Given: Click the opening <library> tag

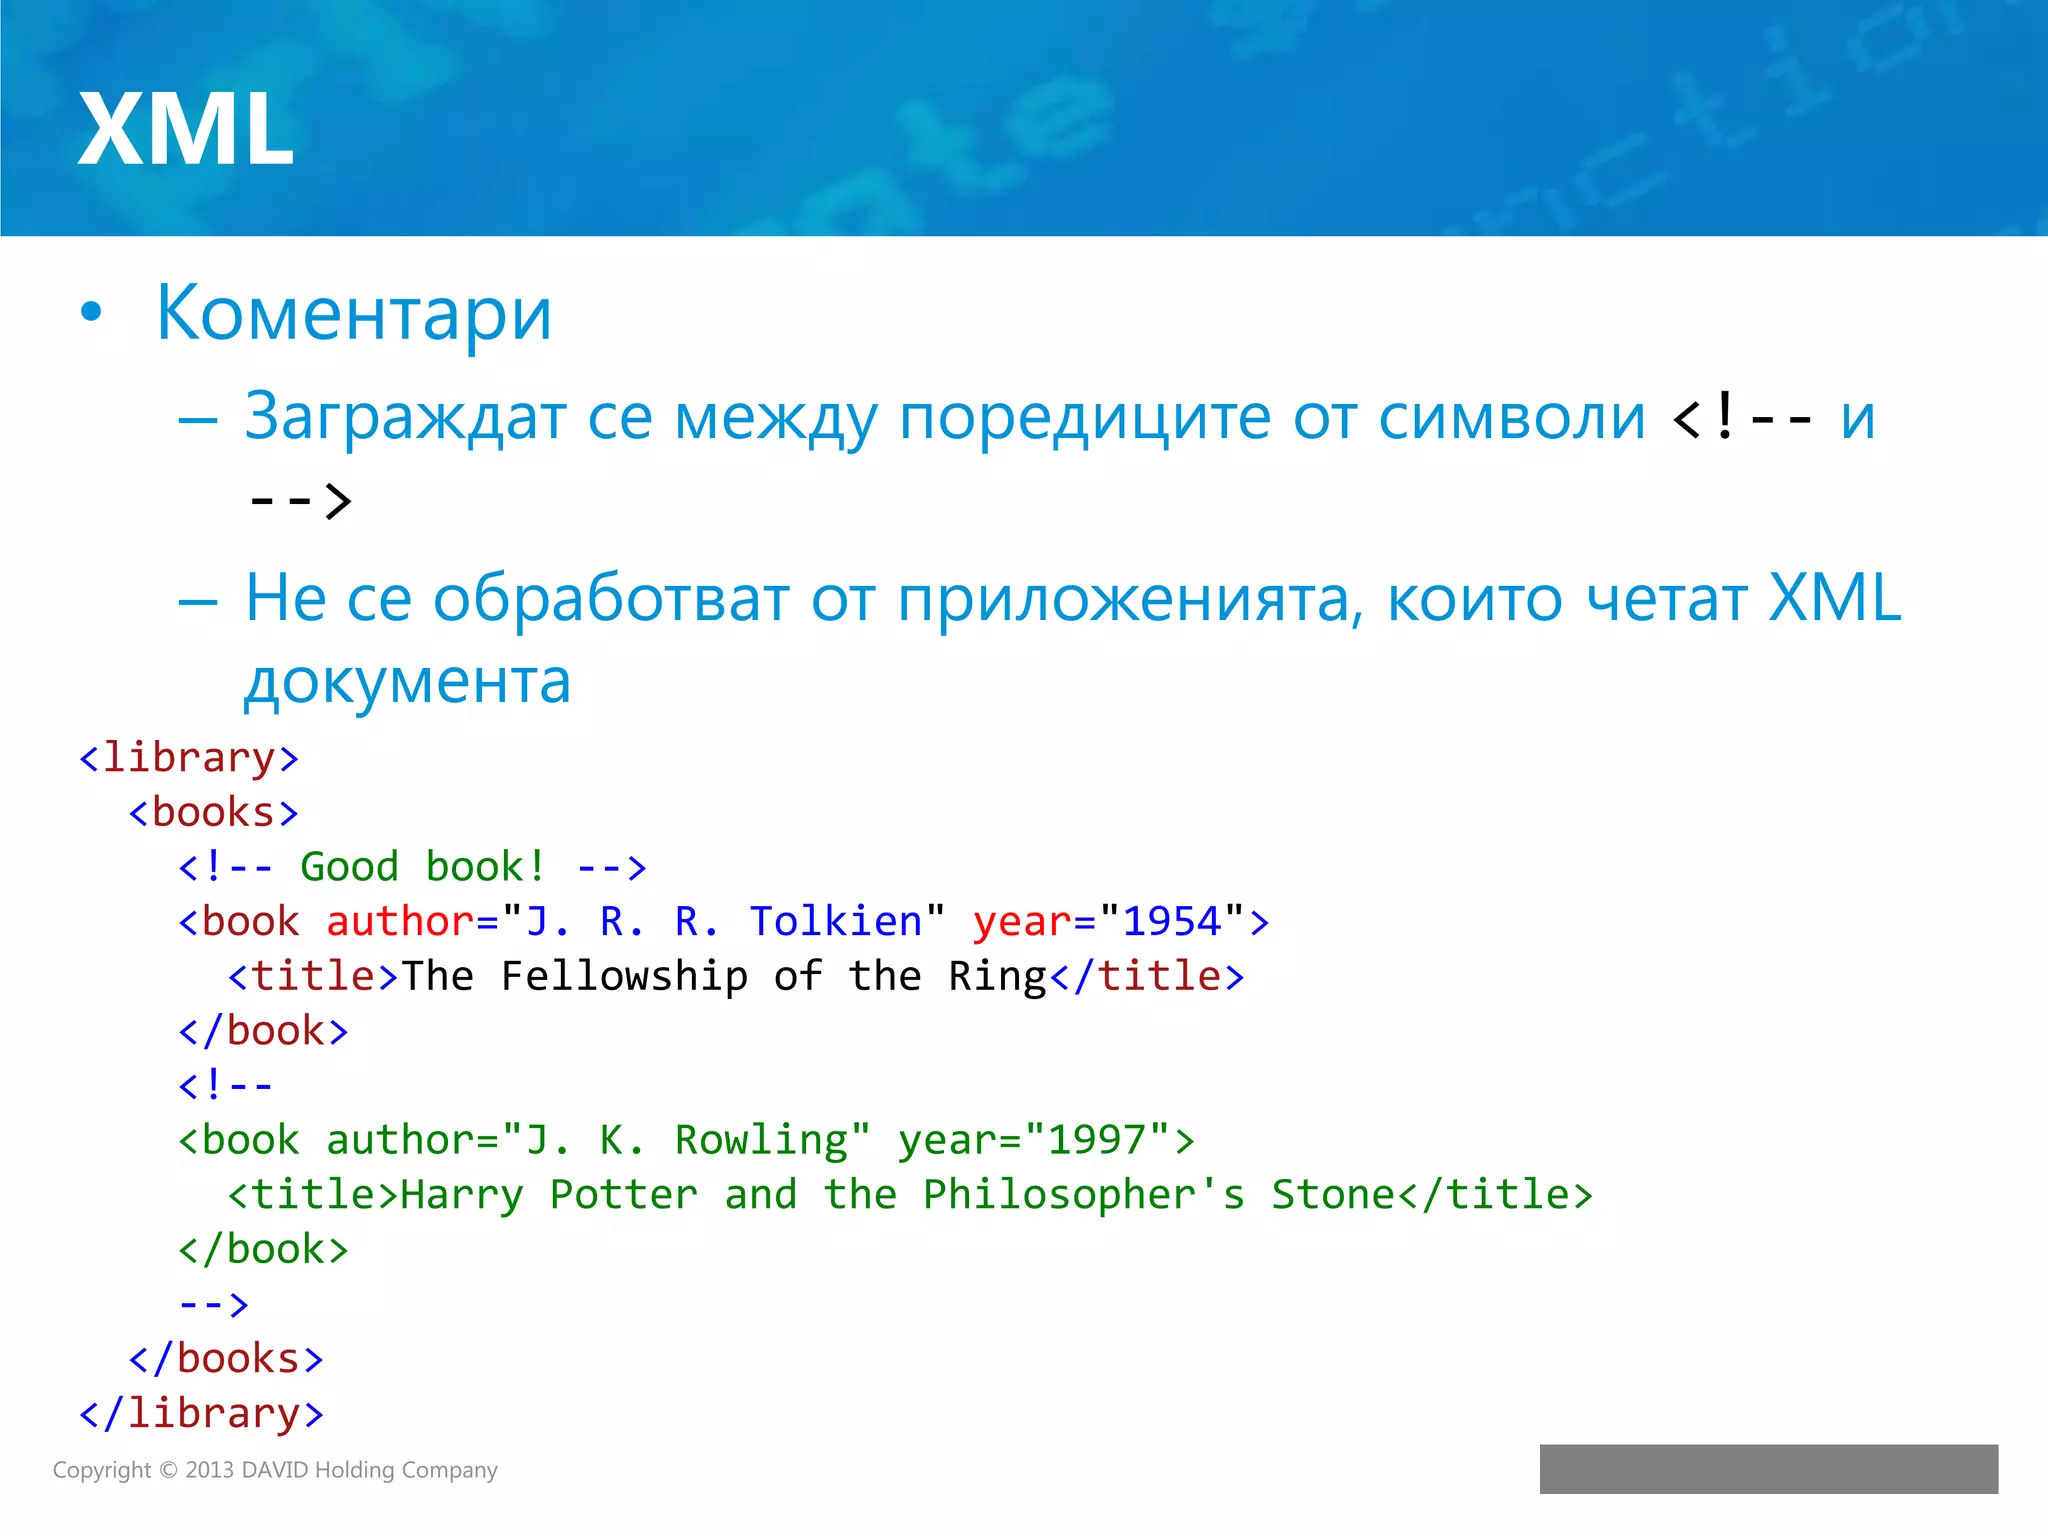Looking at the screenshot, I should click(189, 758).
